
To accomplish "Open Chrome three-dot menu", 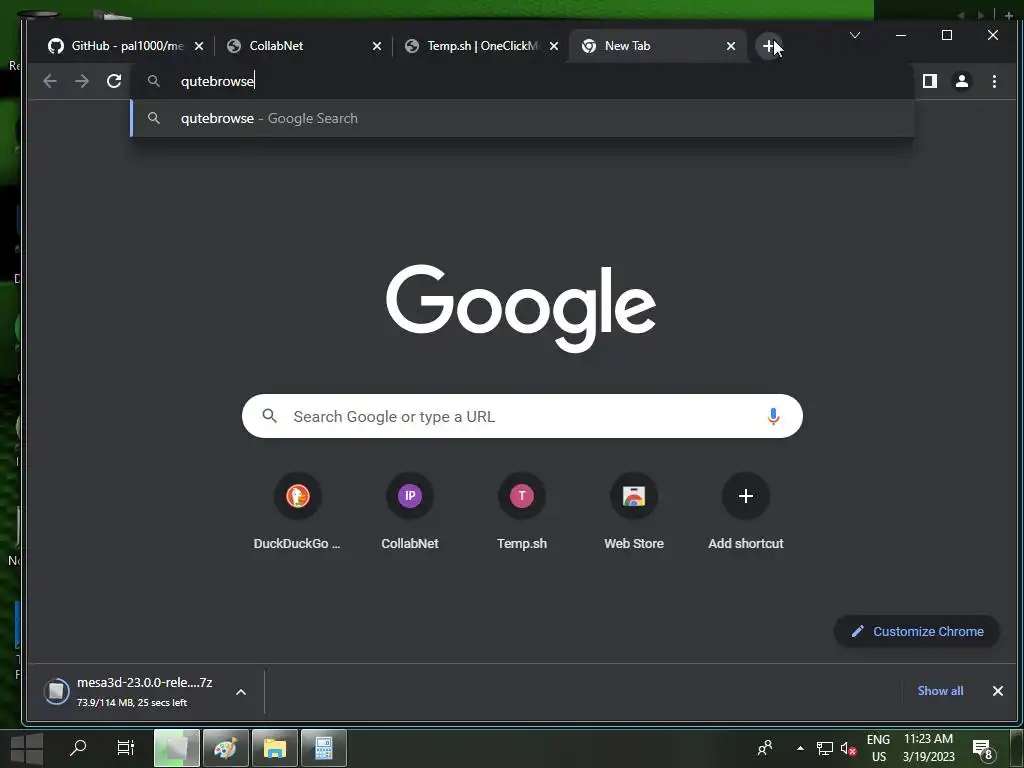I will coord(994,81).
